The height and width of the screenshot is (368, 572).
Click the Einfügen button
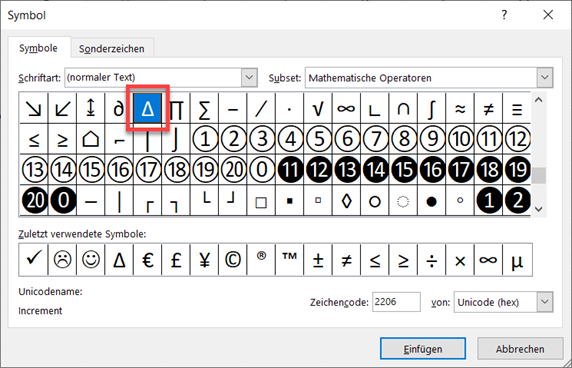pyautogui.click(x=423, y=349)
